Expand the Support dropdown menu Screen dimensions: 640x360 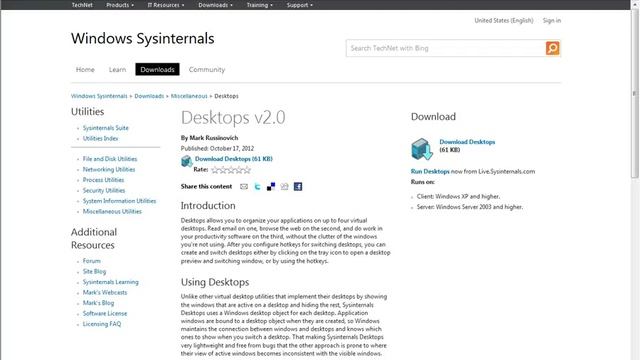[x=300, y=5]
